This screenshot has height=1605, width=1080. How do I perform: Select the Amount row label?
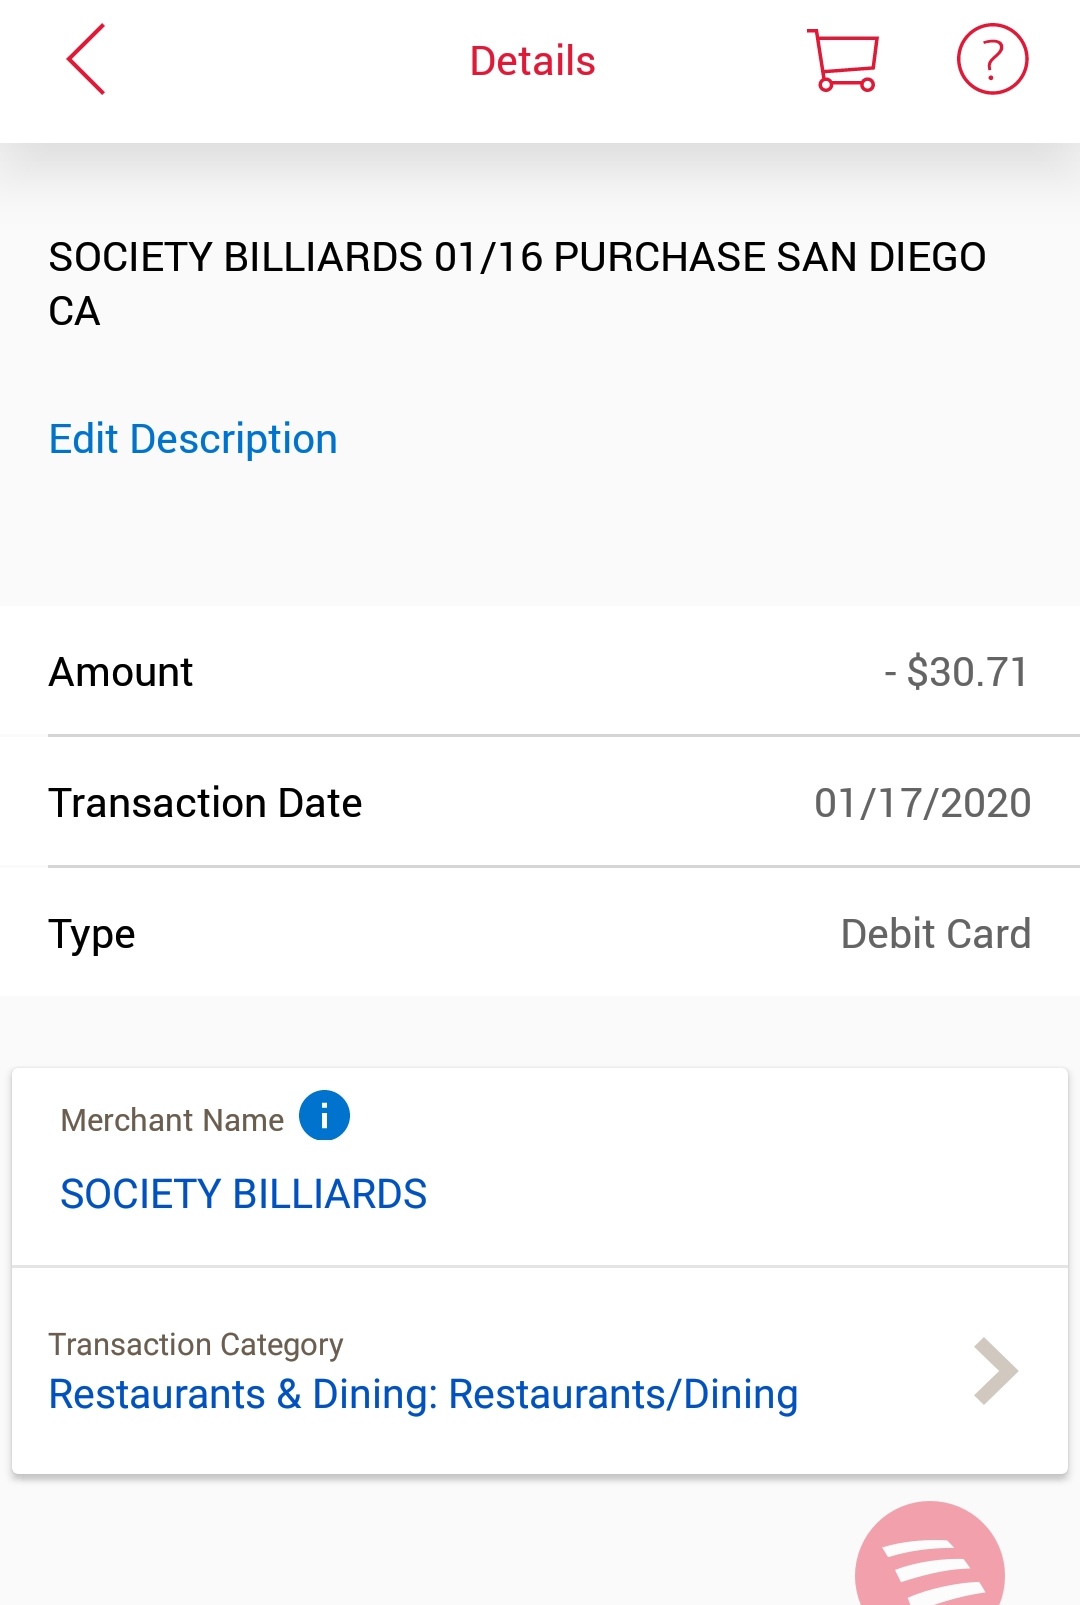point(121,672)
